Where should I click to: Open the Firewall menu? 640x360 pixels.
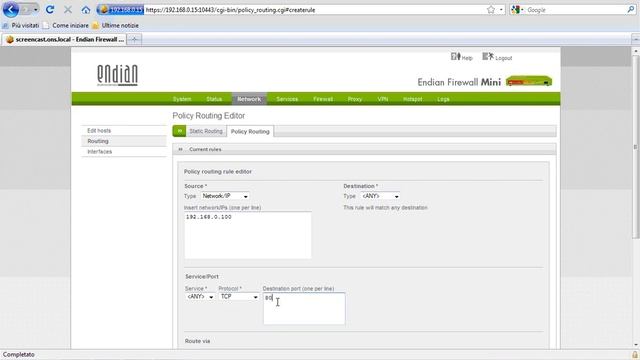[323, 99]
